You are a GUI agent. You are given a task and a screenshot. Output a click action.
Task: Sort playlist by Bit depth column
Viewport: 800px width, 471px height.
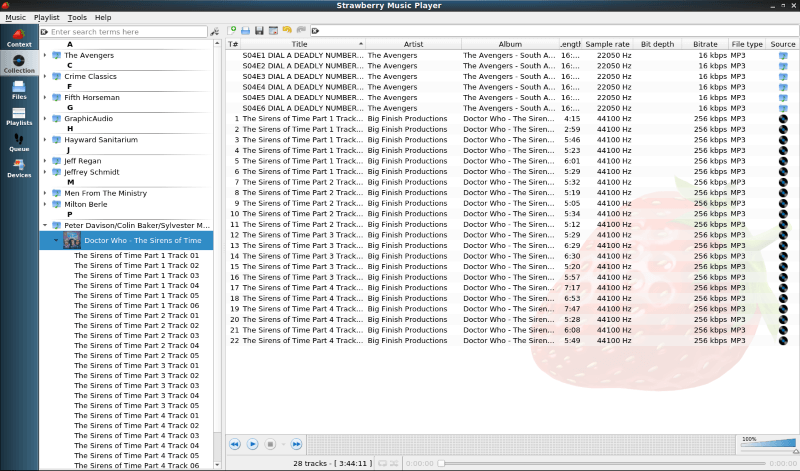pyautogui.click(x=657, y=44)
